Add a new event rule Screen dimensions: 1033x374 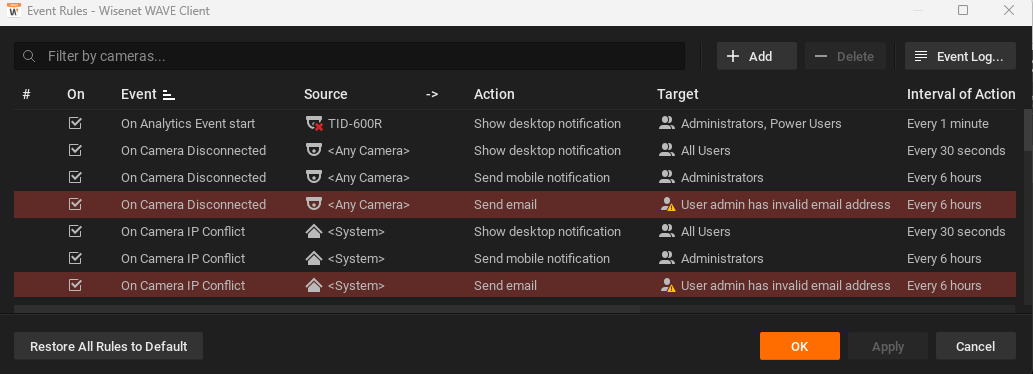757,56
